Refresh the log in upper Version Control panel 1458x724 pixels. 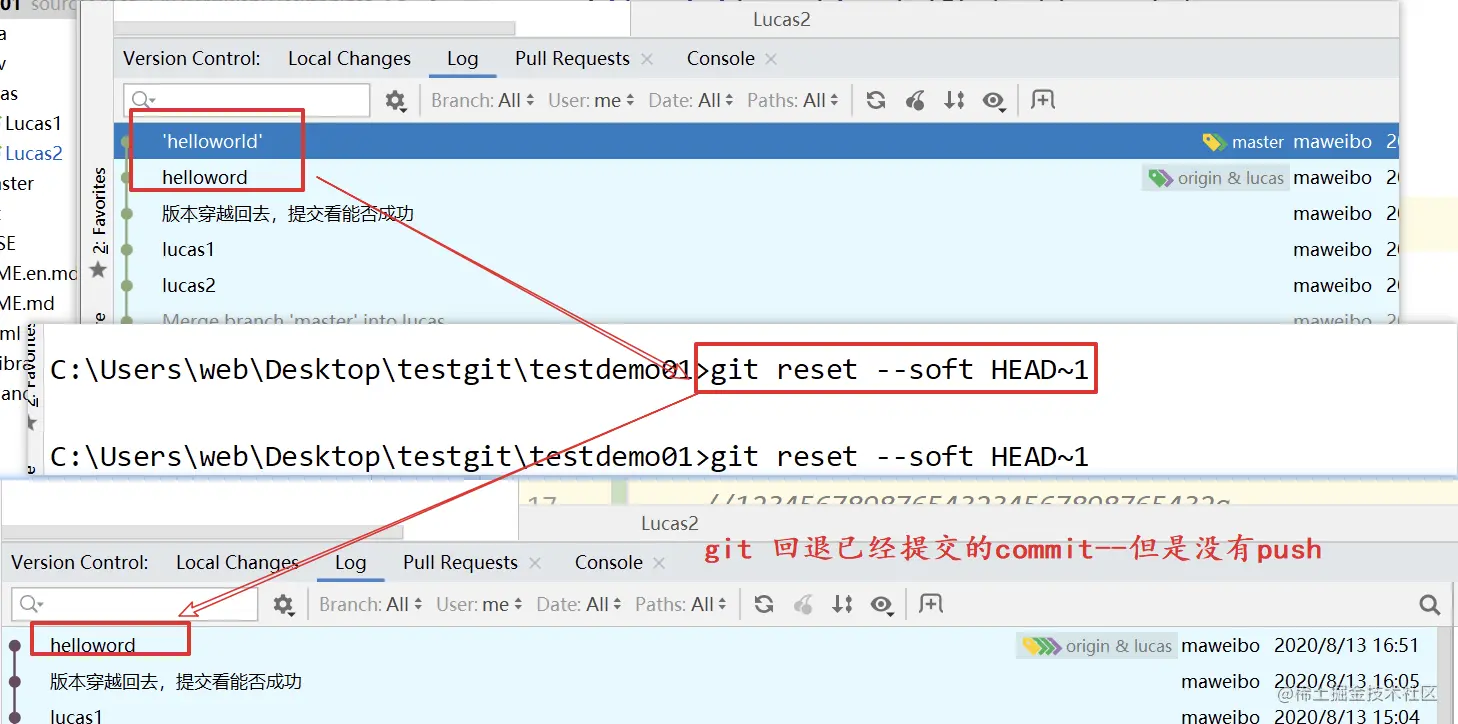[876, 100]
